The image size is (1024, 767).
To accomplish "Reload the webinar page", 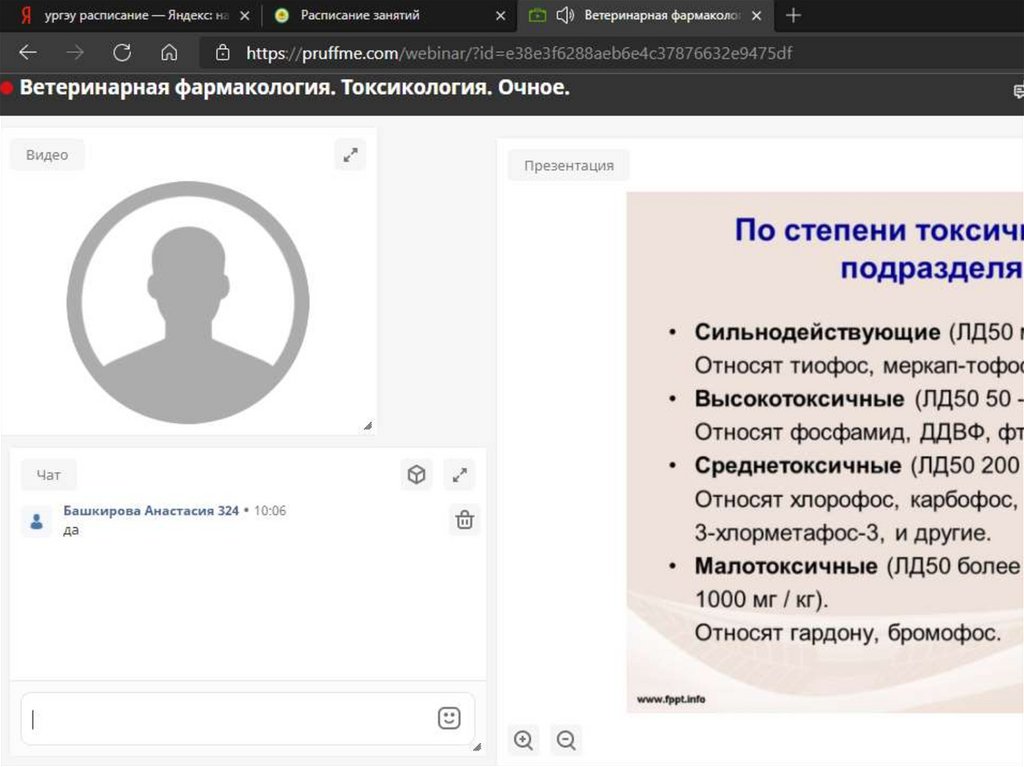I will [122, 53].
